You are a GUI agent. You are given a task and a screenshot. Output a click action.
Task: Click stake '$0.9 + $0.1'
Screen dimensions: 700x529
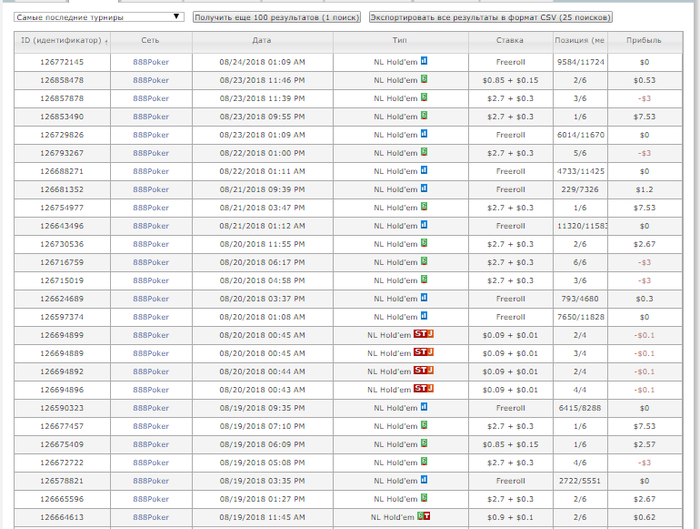point(510,517)
